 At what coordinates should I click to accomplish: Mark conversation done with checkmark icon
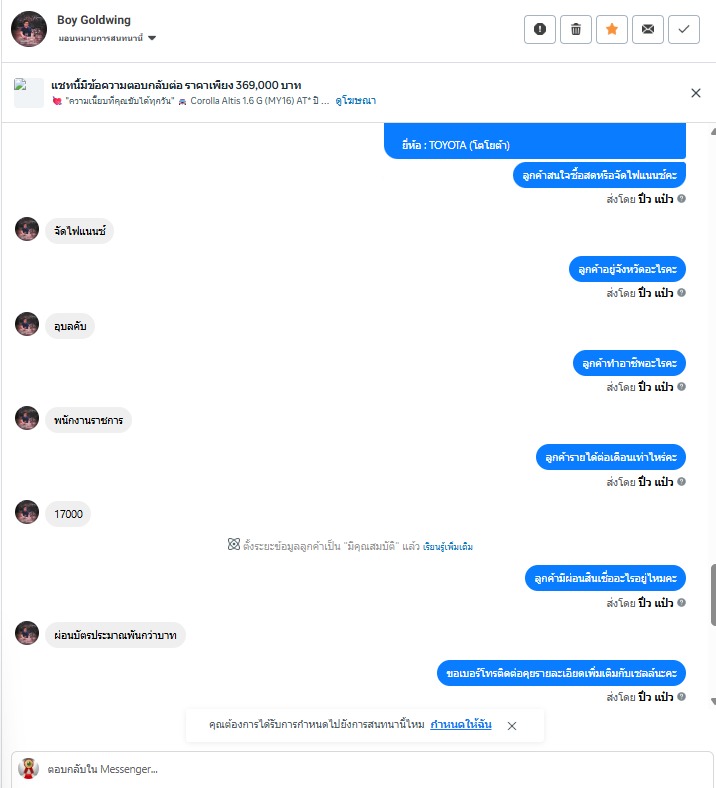tap(684, 29)
